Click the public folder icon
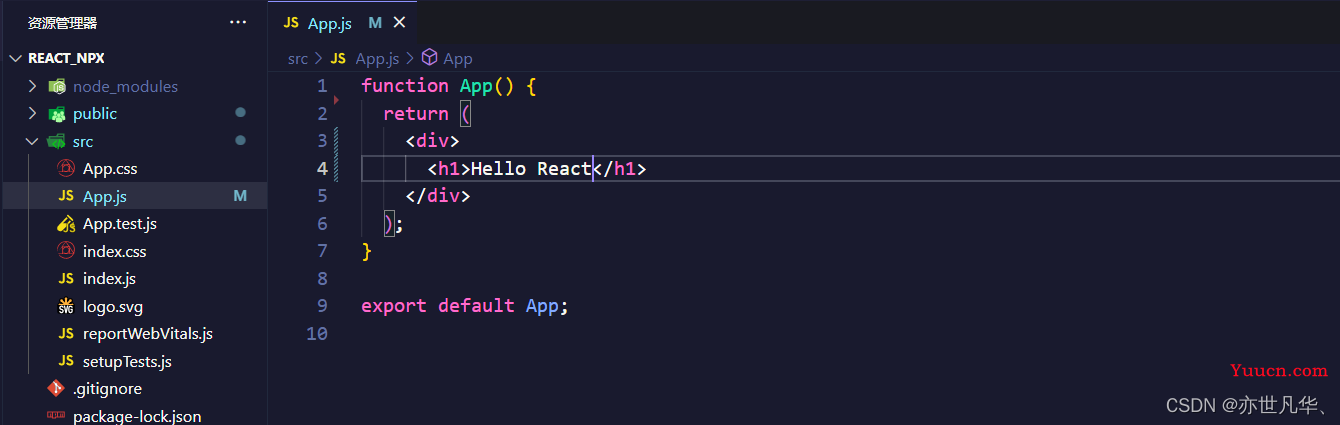The height and width of the screenshot is (425, 1340). coord(57,113)
